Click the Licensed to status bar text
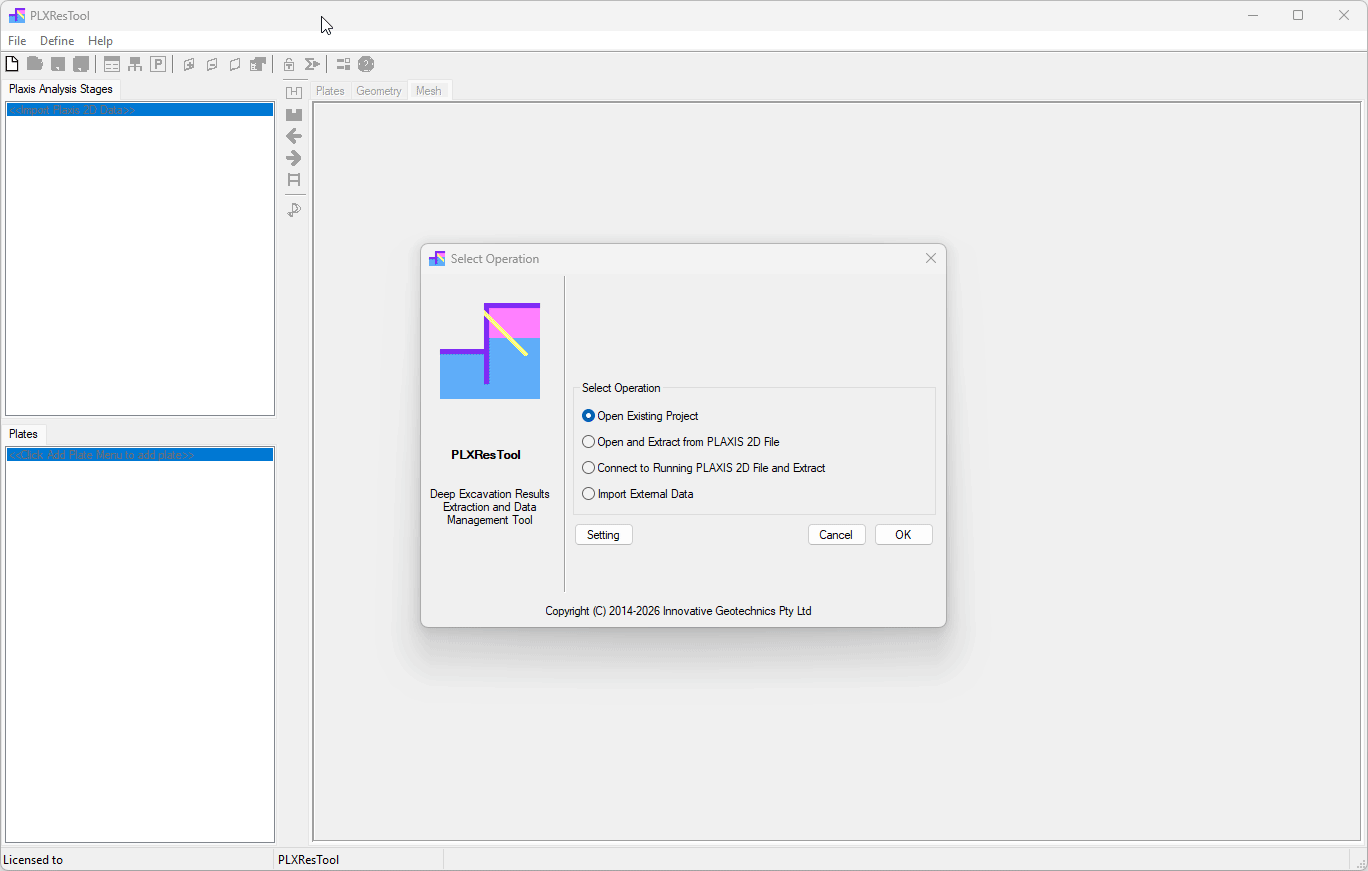The height and width of the screenshot is (871, 1368). [x=33, y=860]
